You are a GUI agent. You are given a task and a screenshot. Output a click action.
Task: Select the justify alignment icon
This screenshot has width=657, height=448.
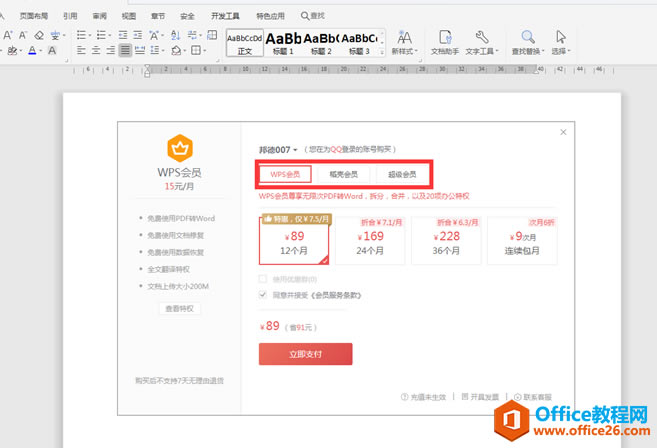click(x=125, y=50)
